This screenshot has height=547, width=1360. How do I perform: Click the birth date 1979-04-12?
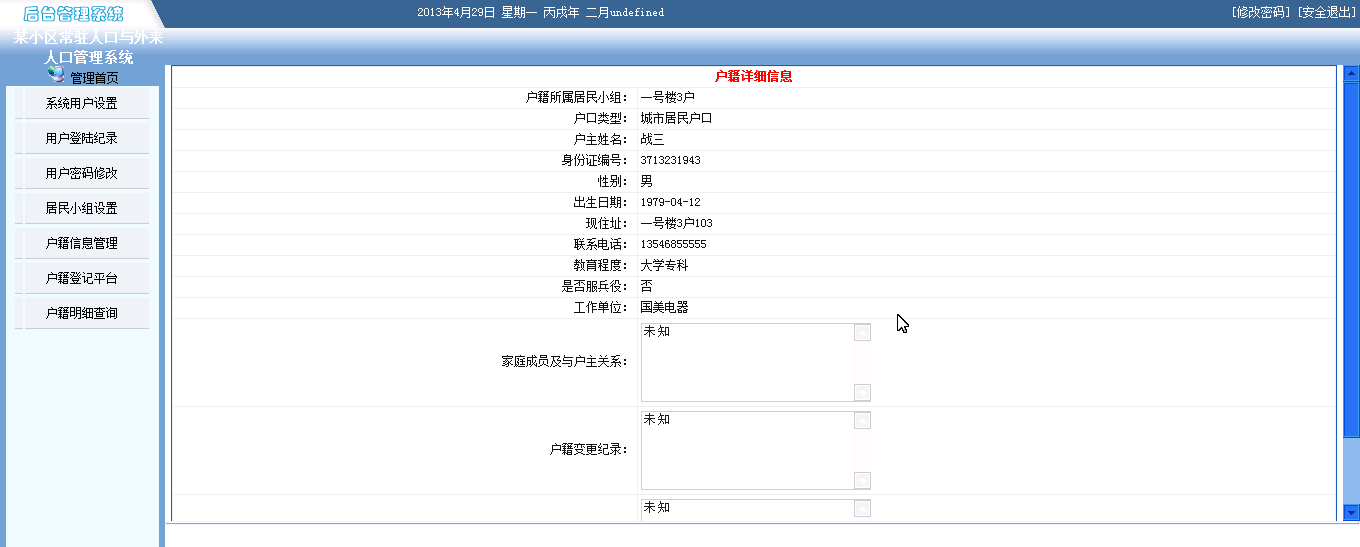tap(670, 202)
